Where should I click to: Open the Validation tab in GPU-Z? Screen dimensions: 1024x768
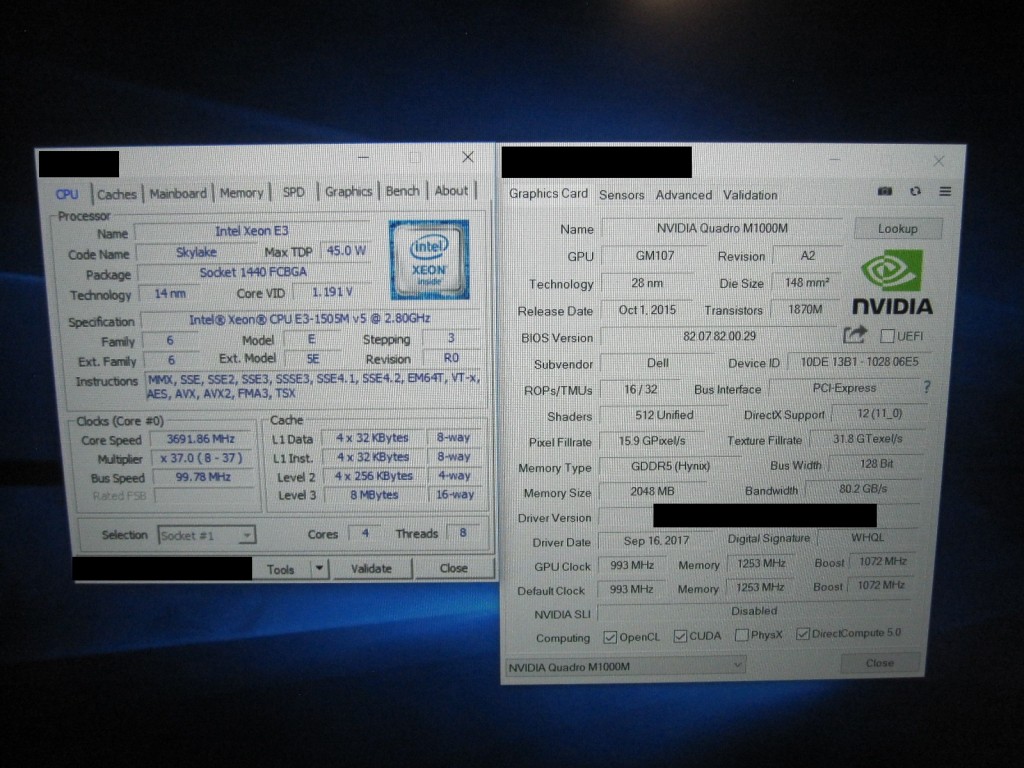point(750,195)
